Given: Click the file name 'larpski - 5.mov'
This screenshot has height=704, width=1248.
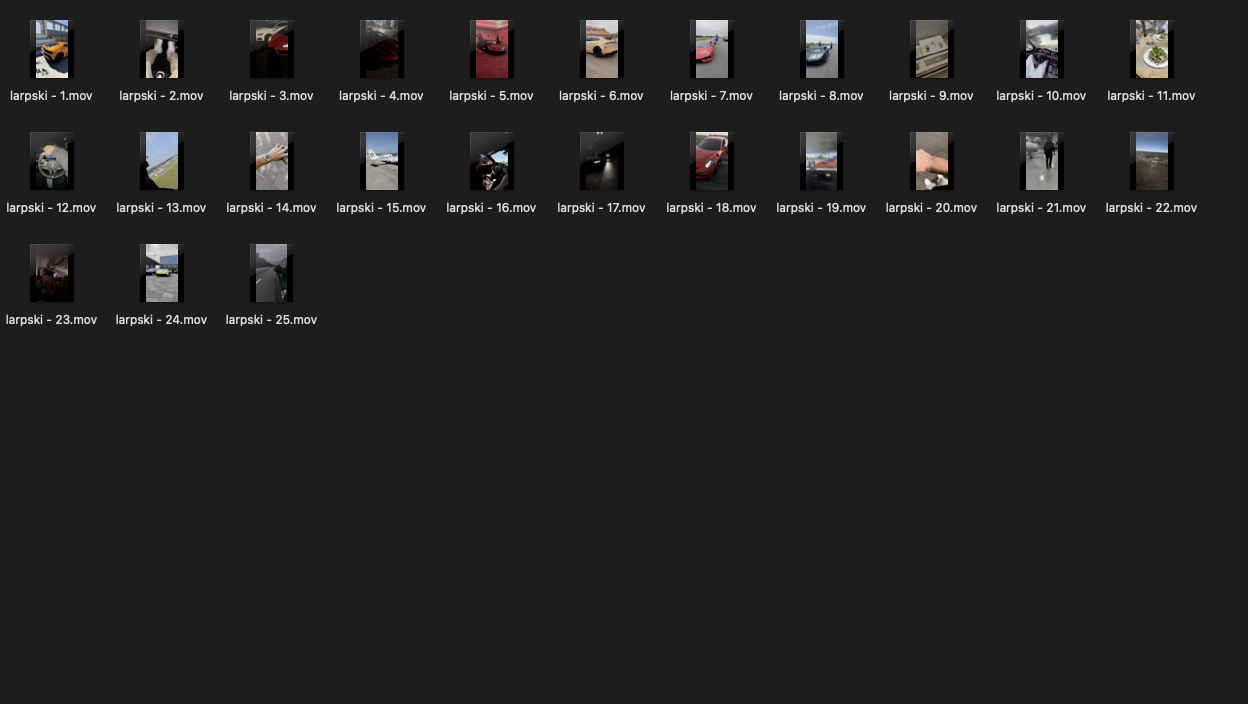Looking at the screenshot, I should 491,96.
